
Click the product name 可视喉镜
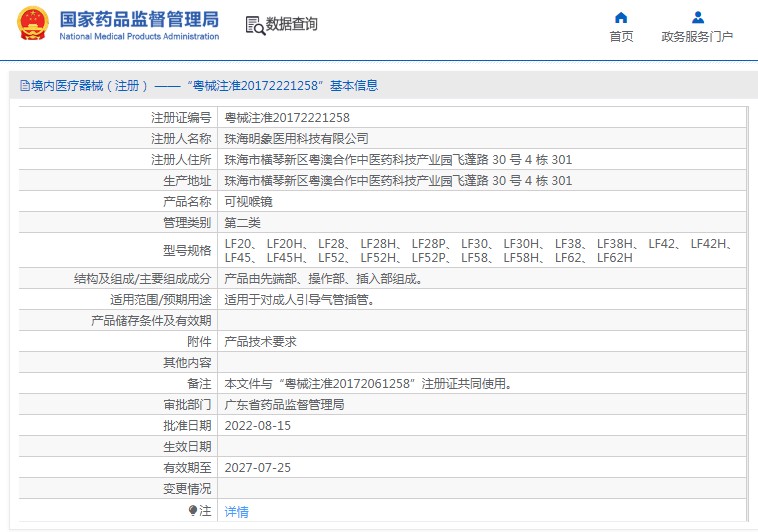click(x=248, y=201)
